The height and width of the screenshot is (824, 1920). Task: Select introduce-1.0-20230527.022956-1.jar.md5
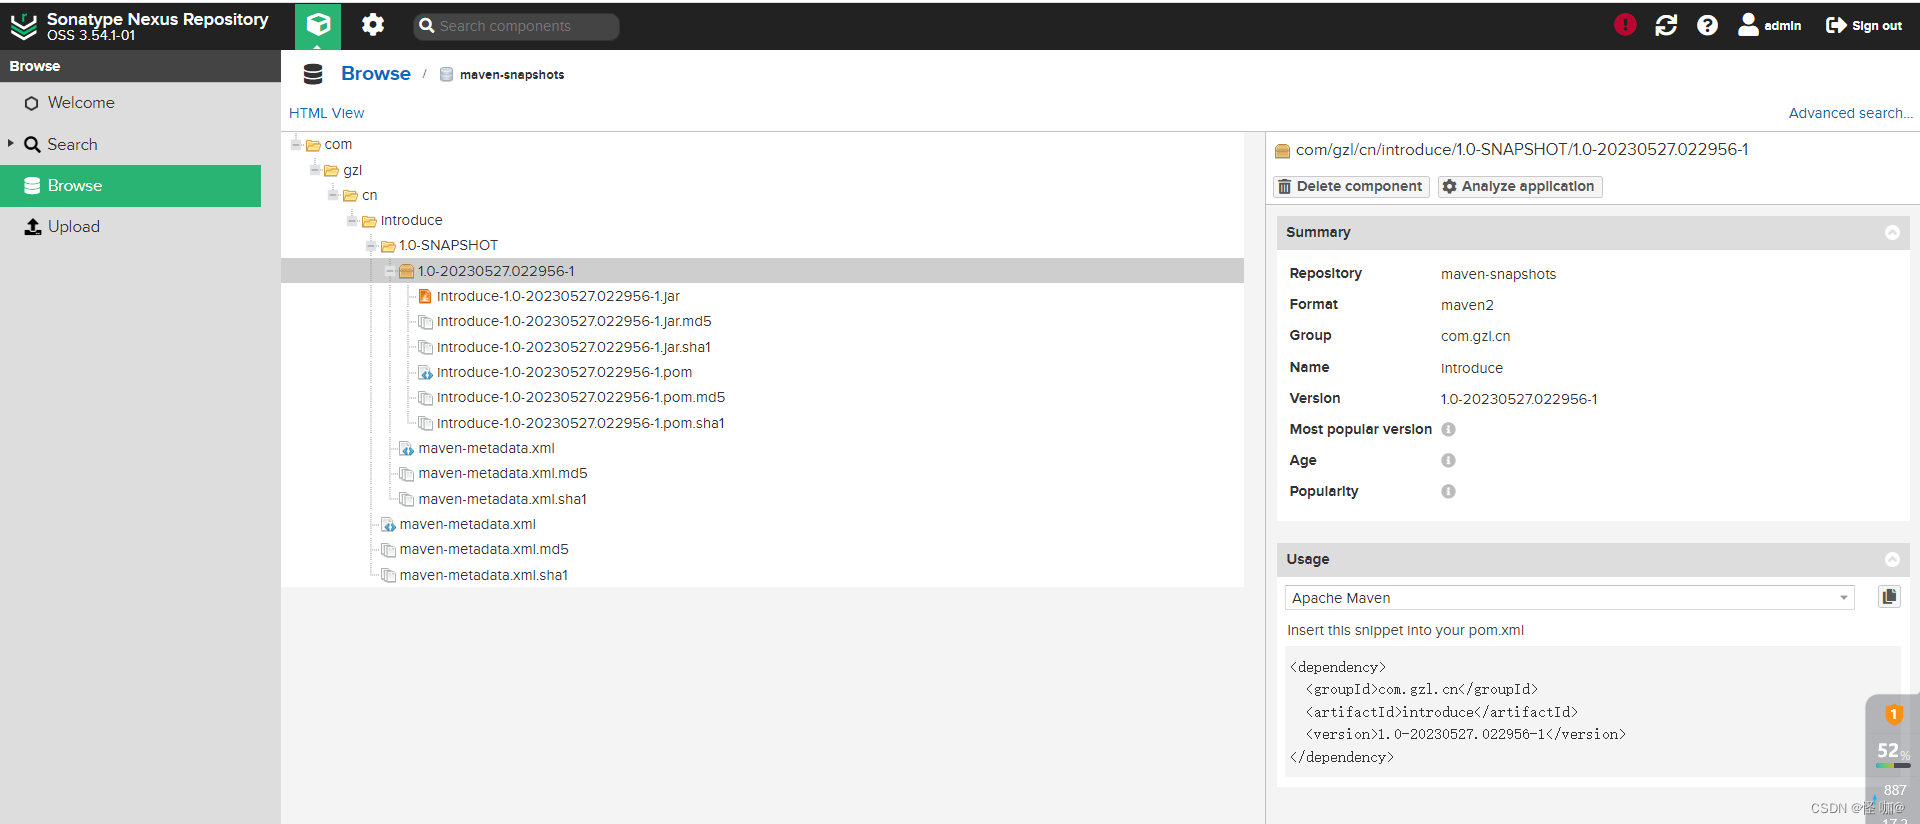(x=574, y=322)
